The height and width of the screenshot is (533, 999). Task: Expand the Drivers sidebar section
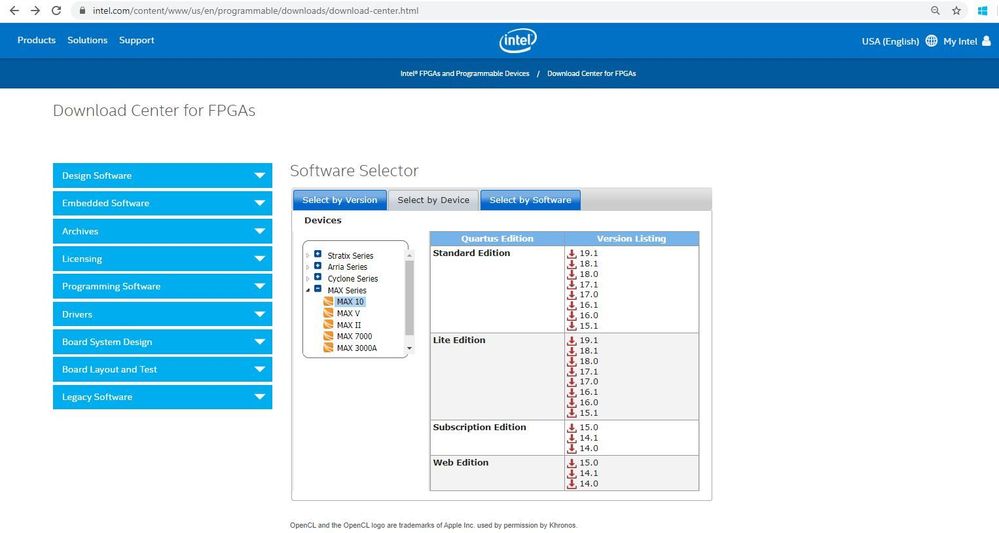pyautogui.click(x=162, y=314)
